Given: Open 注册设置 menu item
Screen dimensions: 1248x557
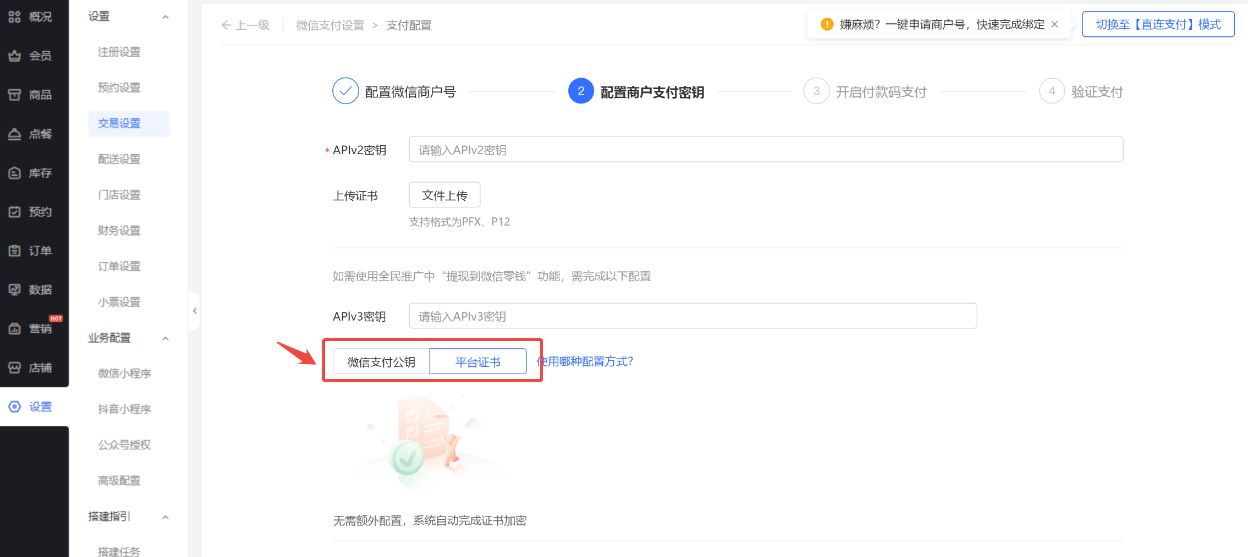Looking at the screenshot, I should [119, 52].
